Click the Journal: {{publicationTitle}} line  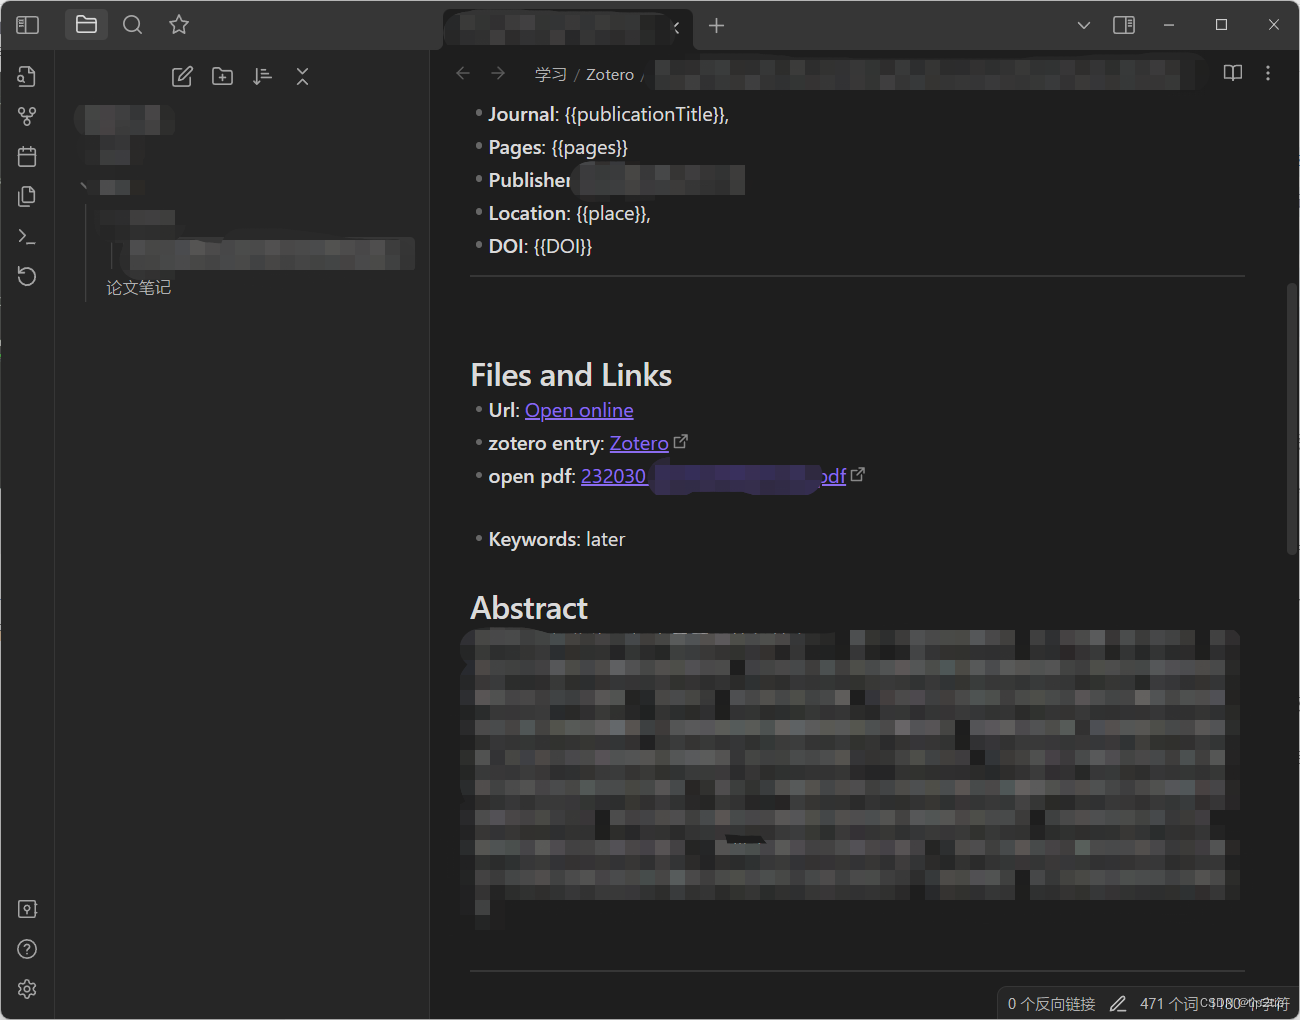point(608,114)
